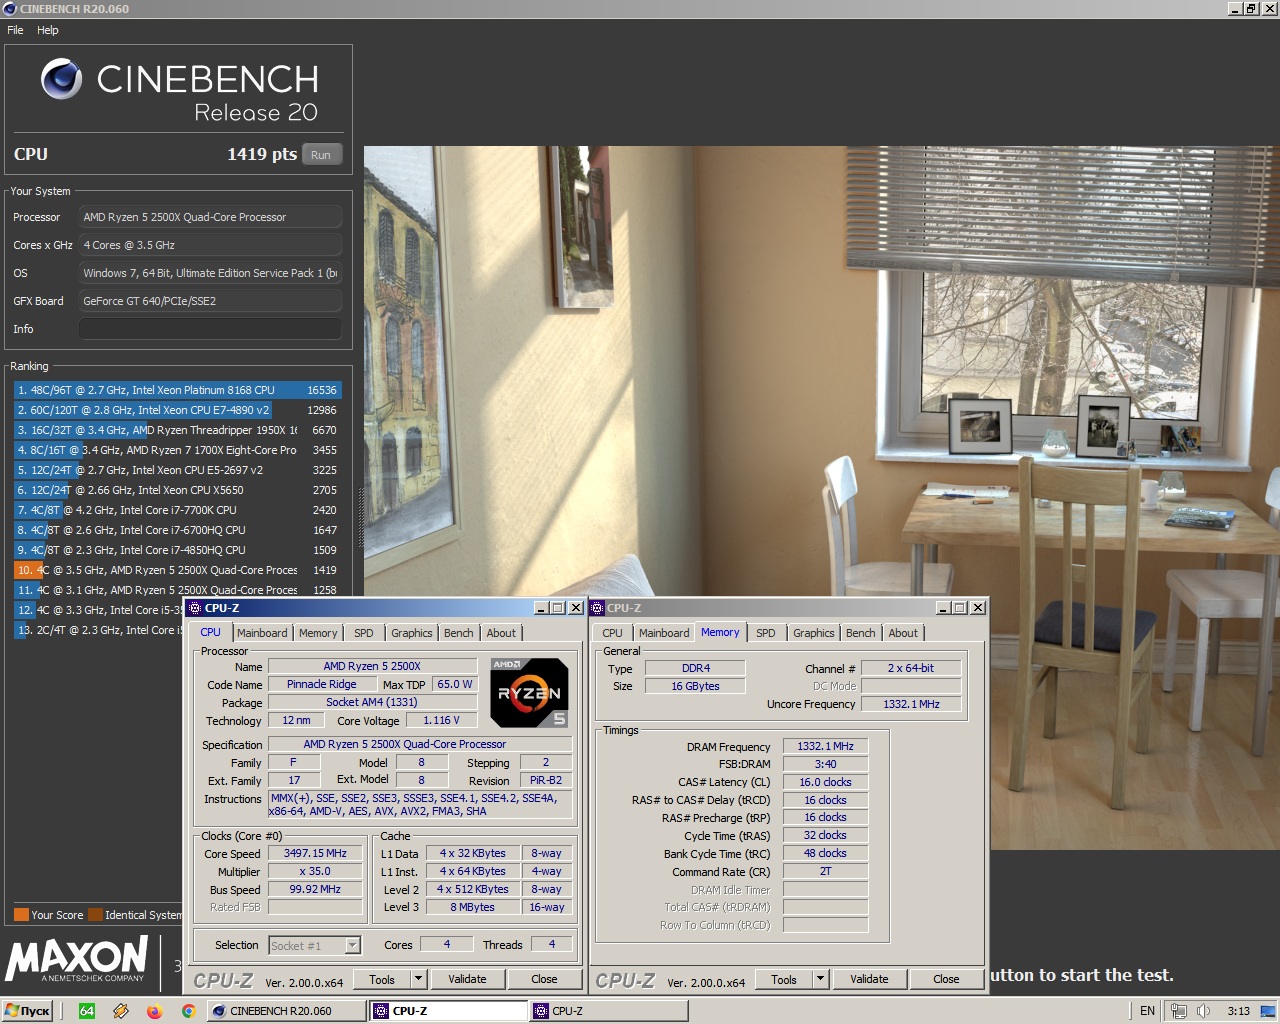Click Validate in the CPU-Z Processor window
The image size is (1280, 1024).
(467, 980)
